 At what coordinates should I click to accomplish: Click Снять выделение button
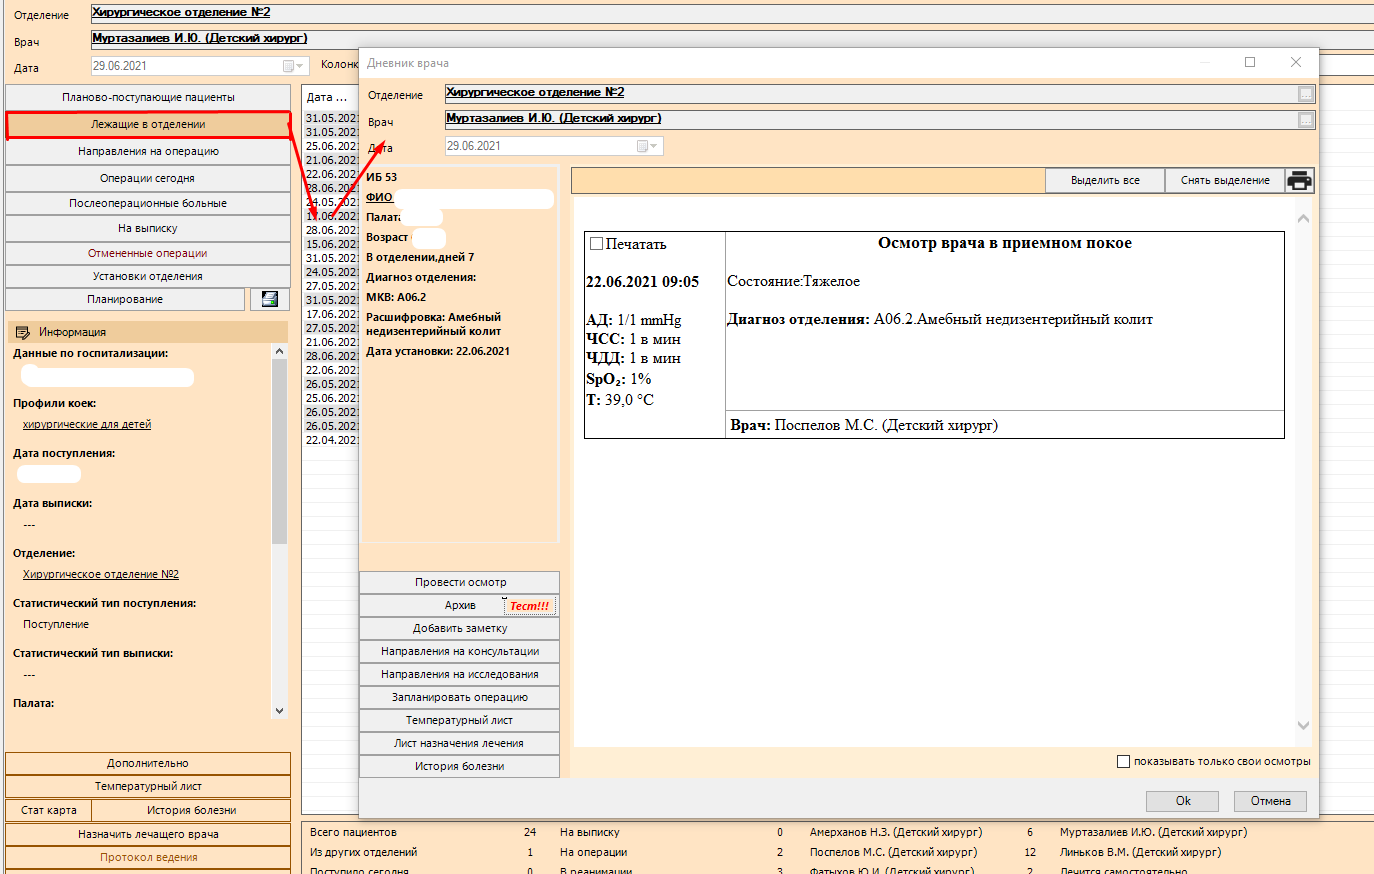coord(1225,180)
